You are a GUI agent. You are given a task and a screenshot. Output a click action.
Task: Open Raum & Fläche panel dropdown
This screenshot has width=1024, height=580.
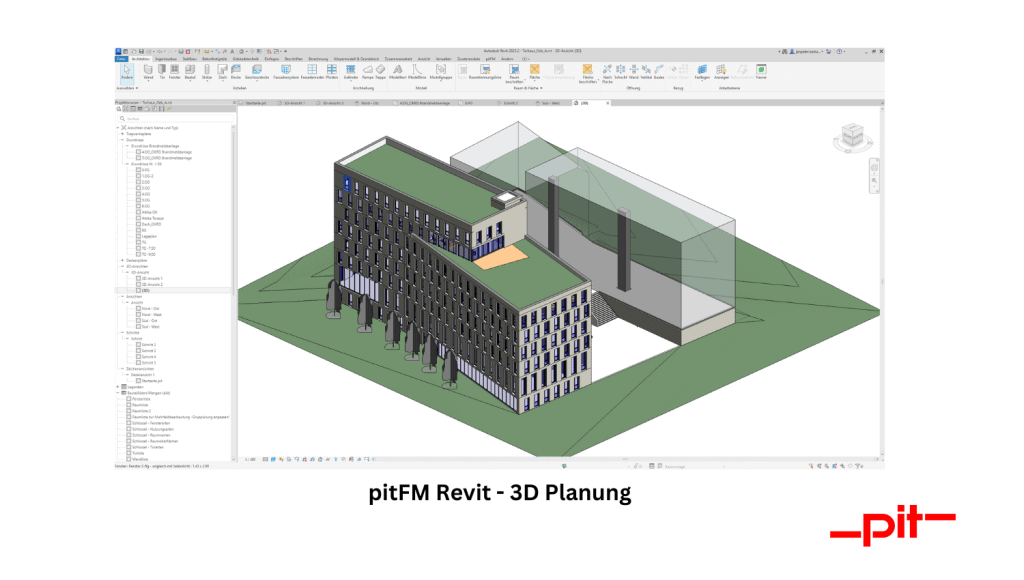coord(528,88)
